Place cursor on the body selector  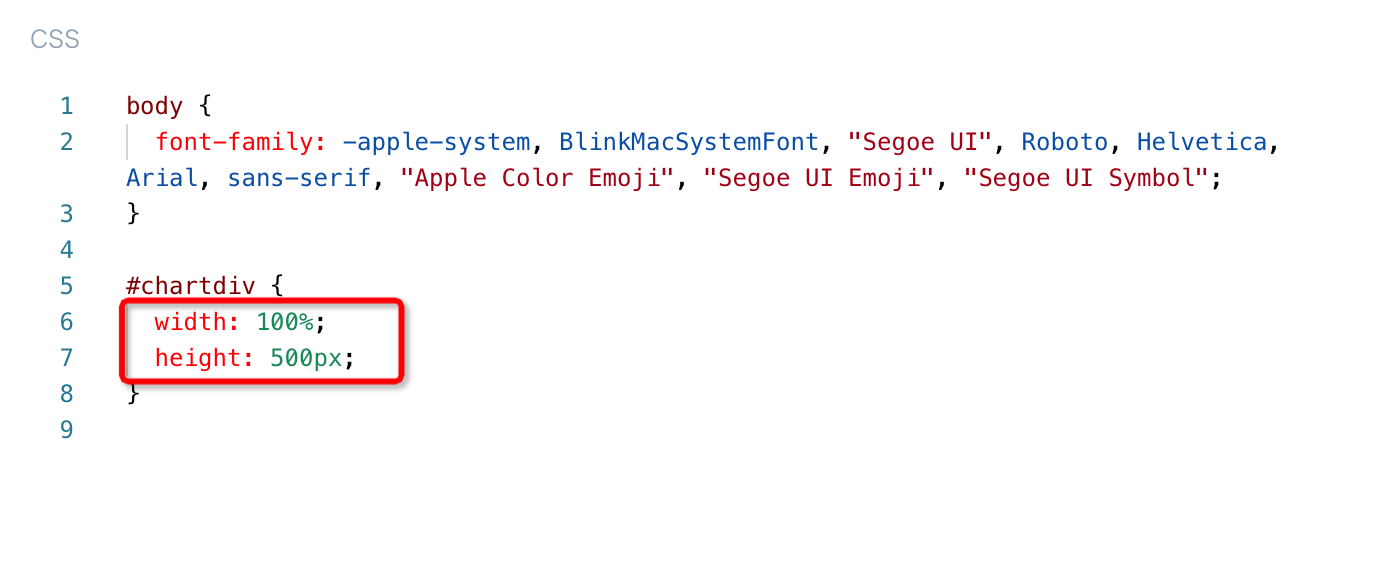(155, 106)
